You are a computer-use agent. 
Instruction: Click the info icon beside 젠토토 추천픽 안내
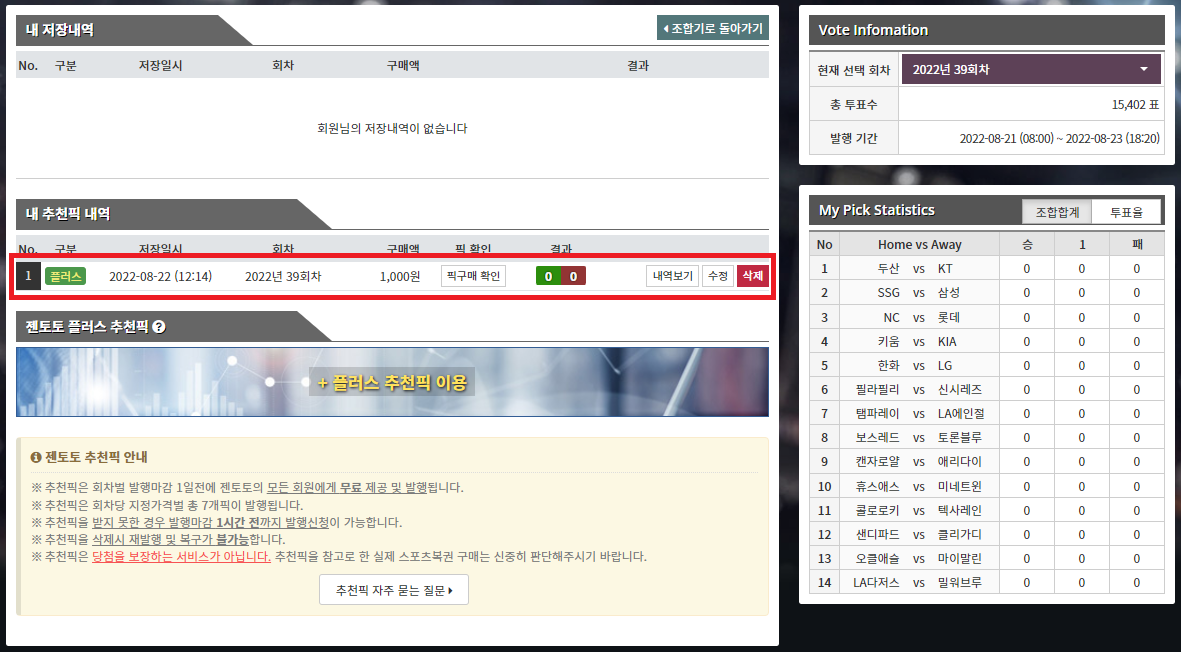35,457
